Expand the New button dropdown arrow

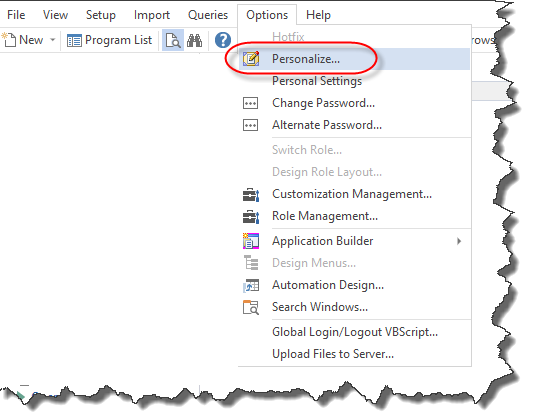pos(52,40)
